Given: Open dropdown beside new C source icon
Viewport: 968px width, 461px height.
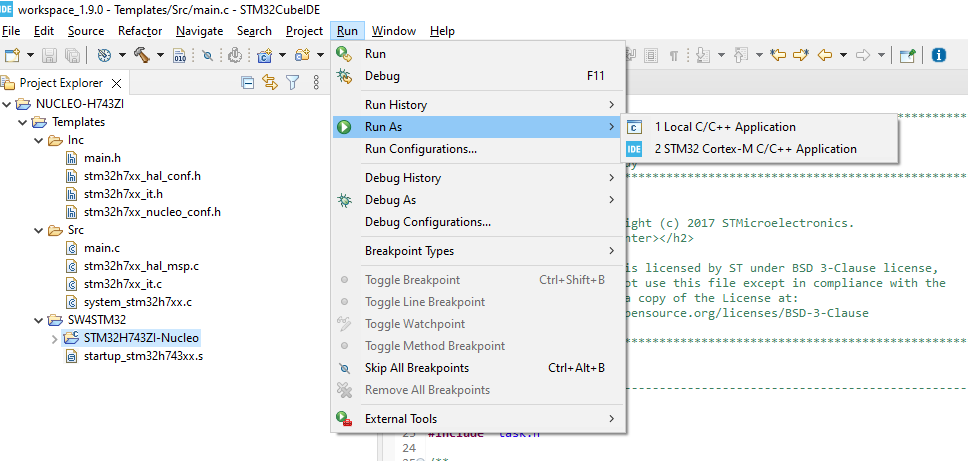Looking at the screenshot, I should pos(282,56).
